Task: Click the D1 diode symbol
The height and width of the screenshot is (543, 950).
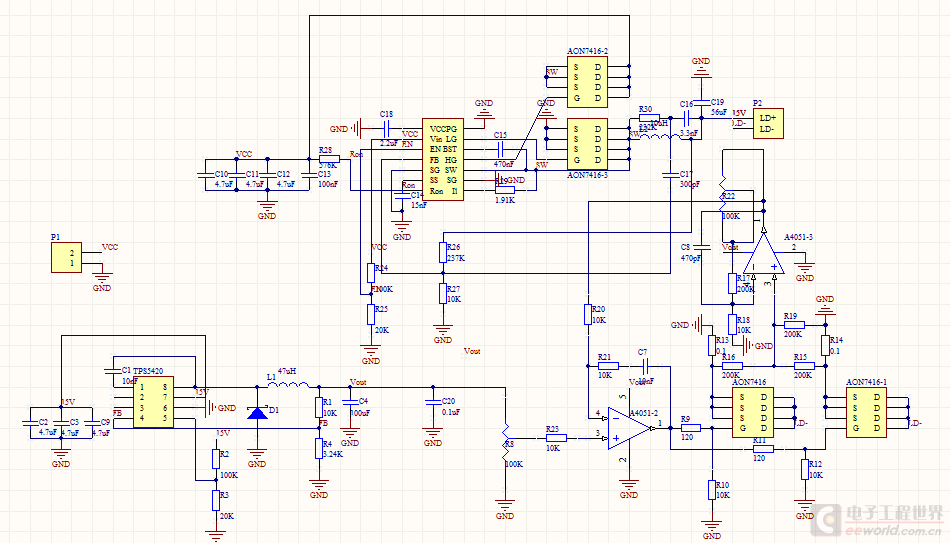Action: click(257, 413)
